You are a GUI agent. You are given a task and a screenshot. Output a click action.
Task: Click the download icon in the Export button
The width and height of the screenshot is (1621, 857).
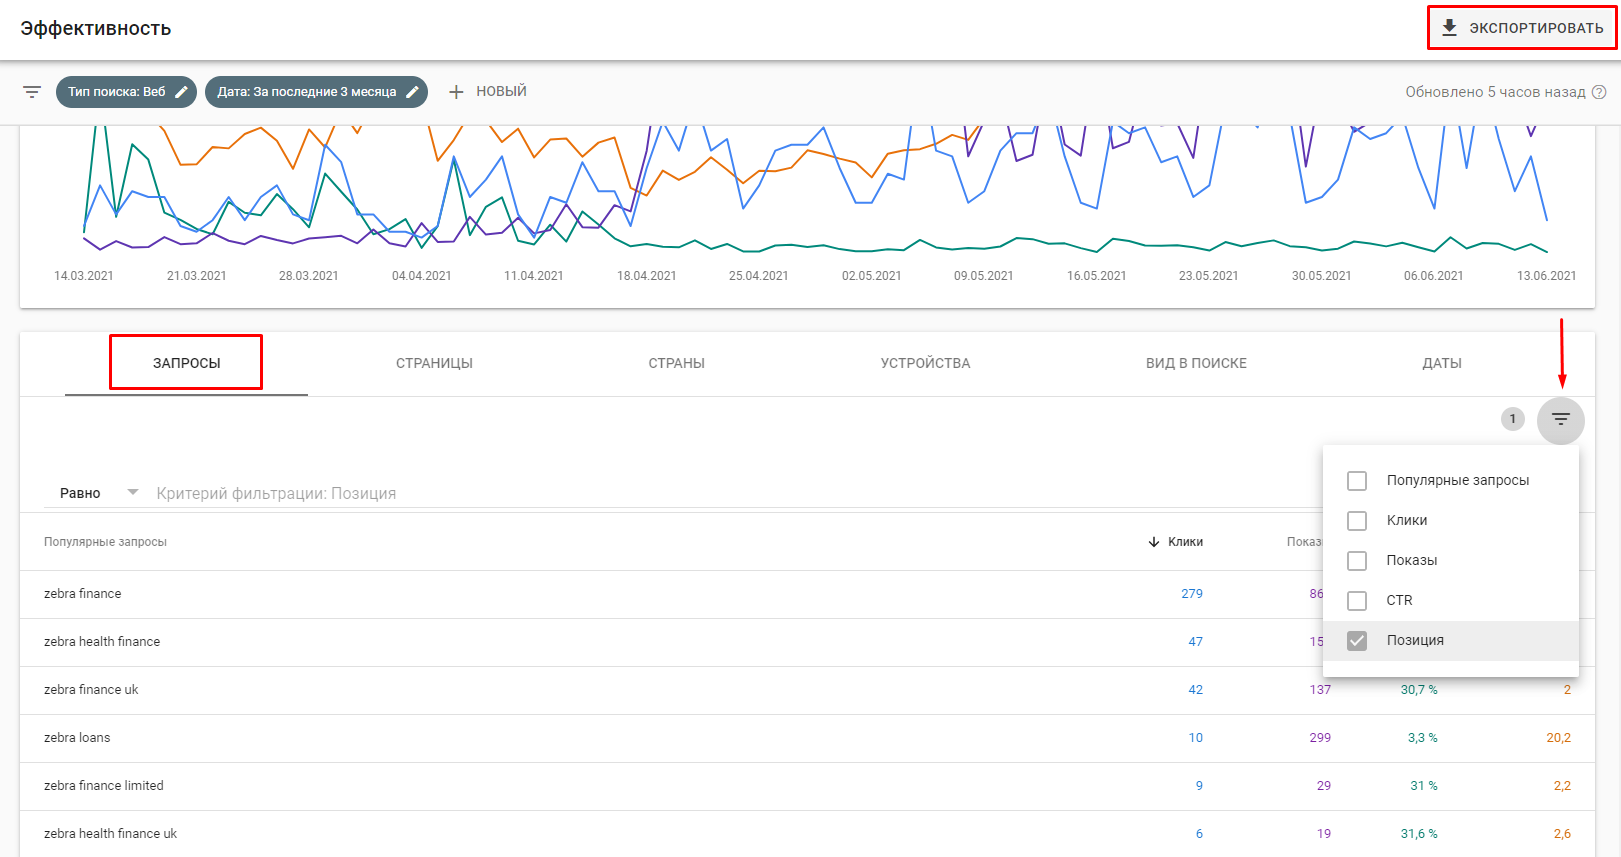tap(1449, 28)
